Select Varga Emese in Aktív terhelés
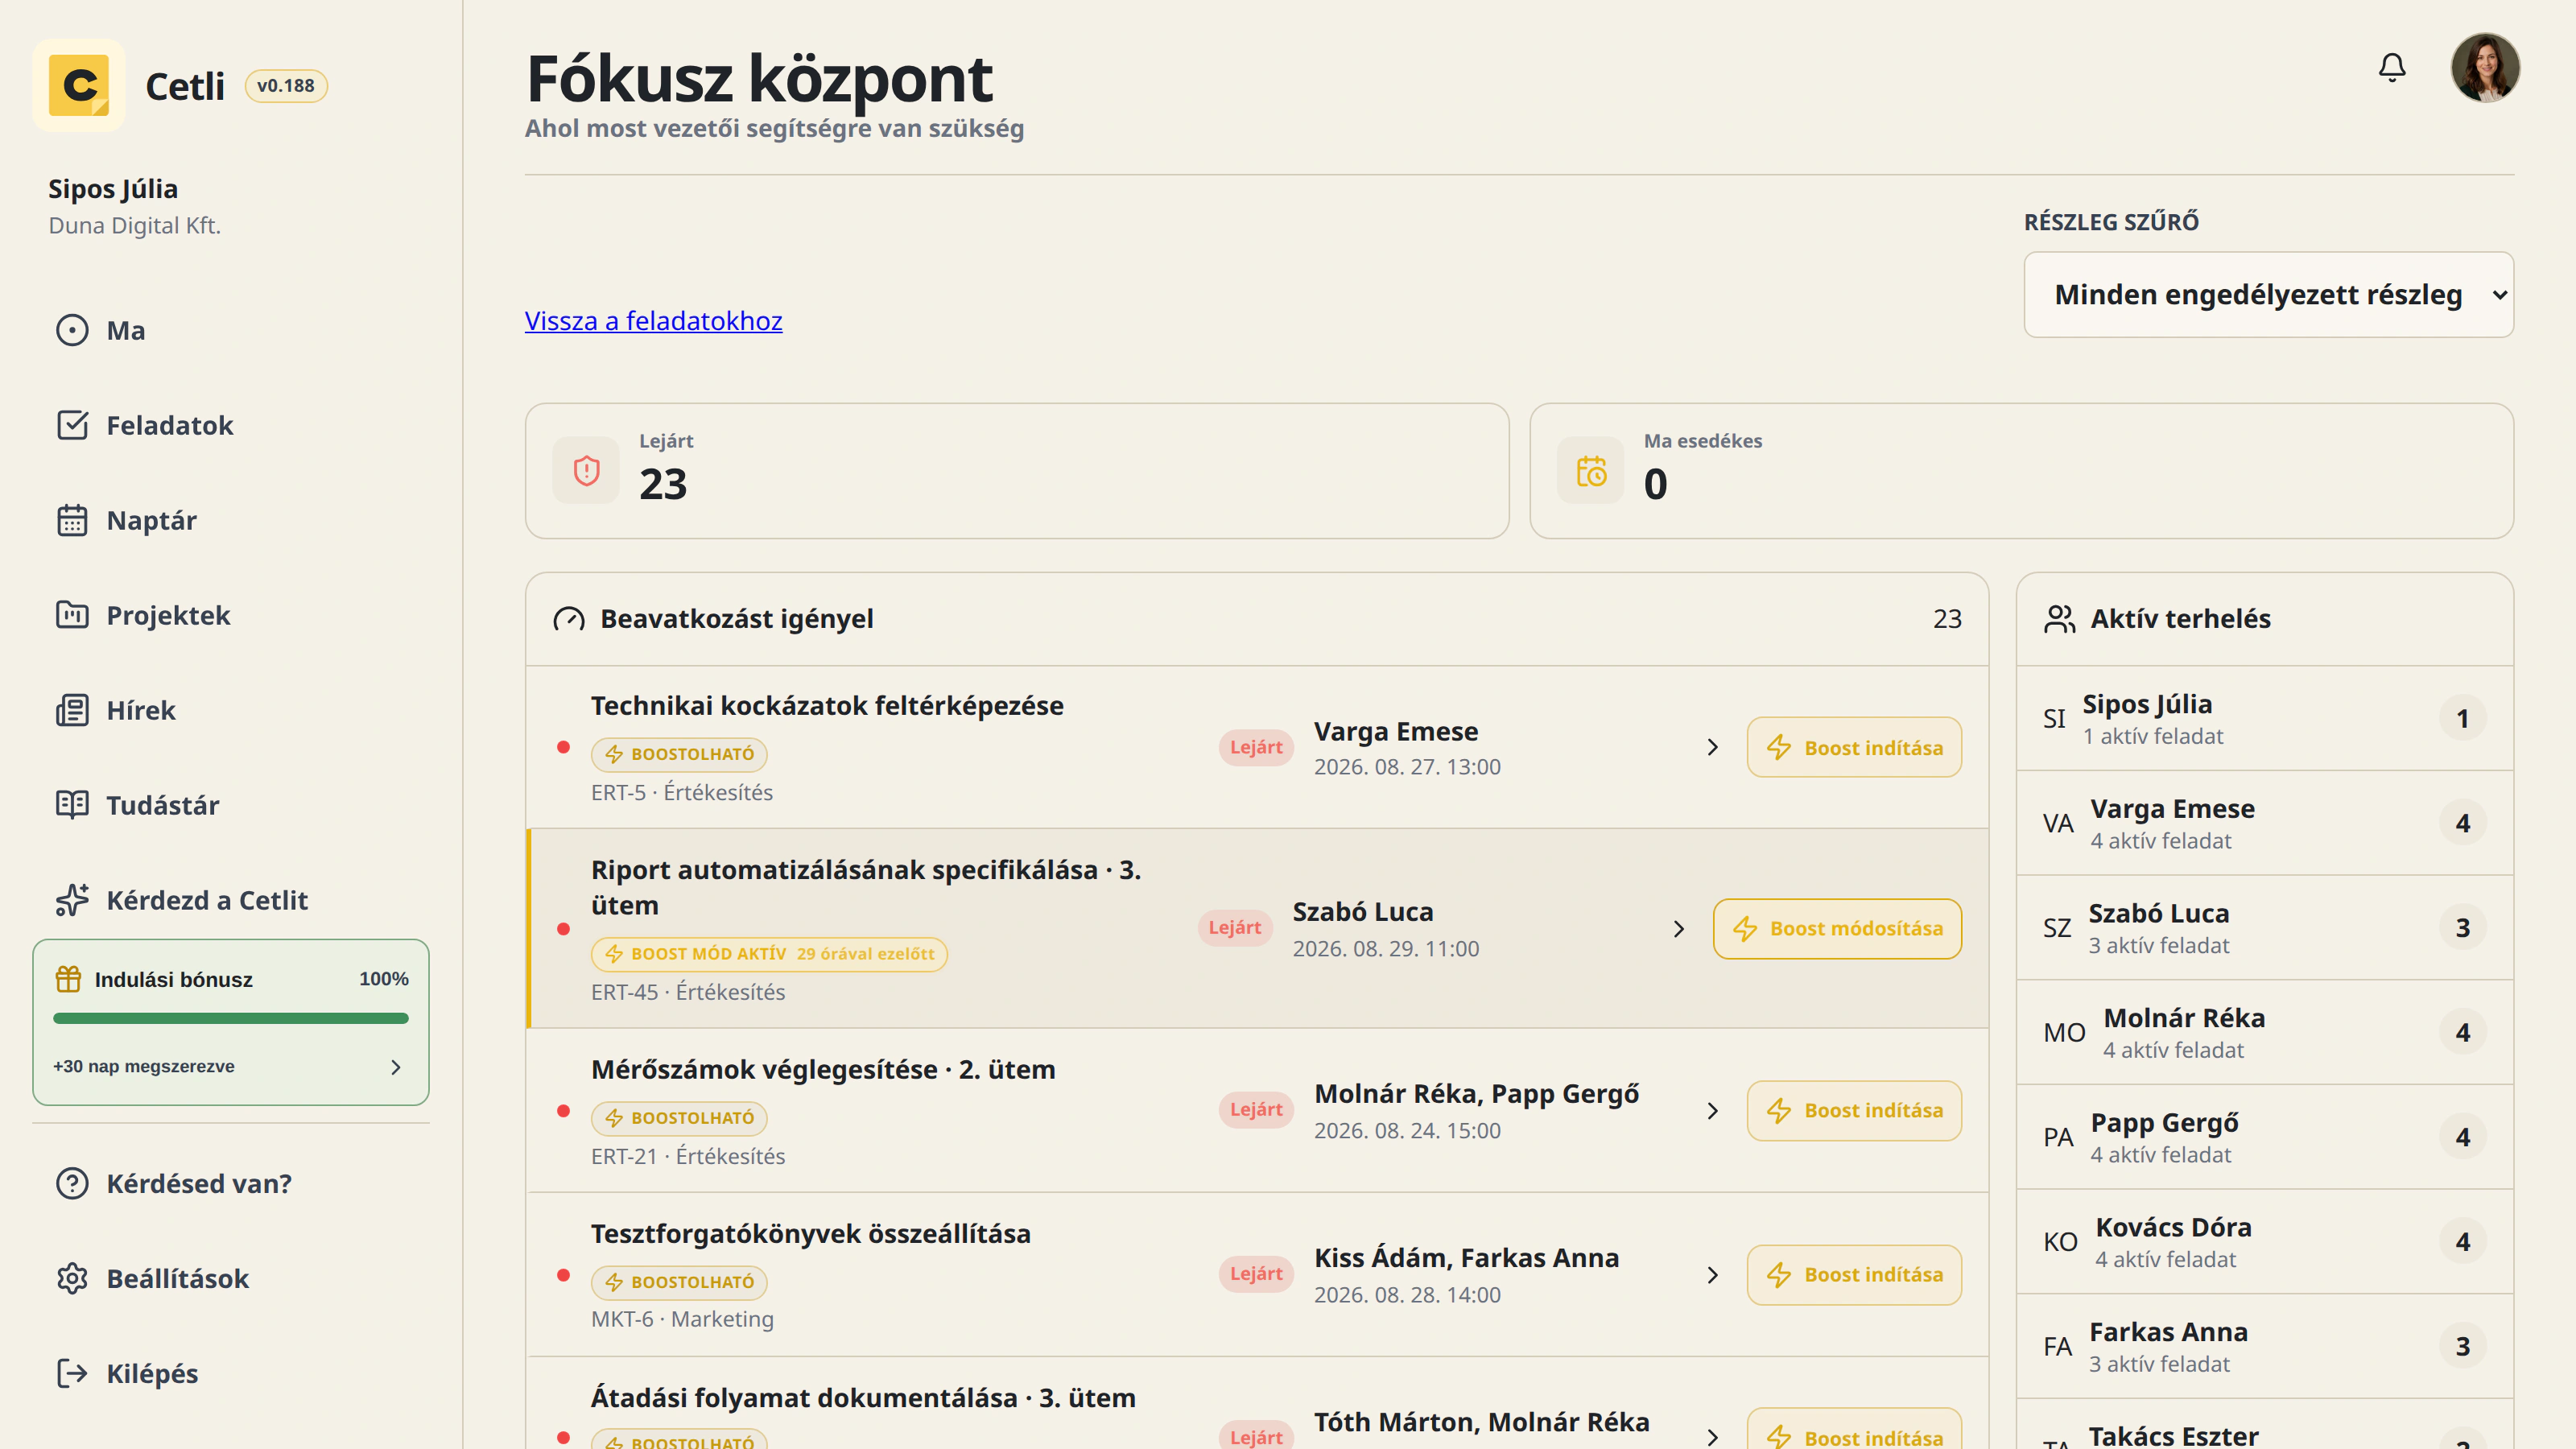The image size is (2576, 1449). tap(2265, 823)
